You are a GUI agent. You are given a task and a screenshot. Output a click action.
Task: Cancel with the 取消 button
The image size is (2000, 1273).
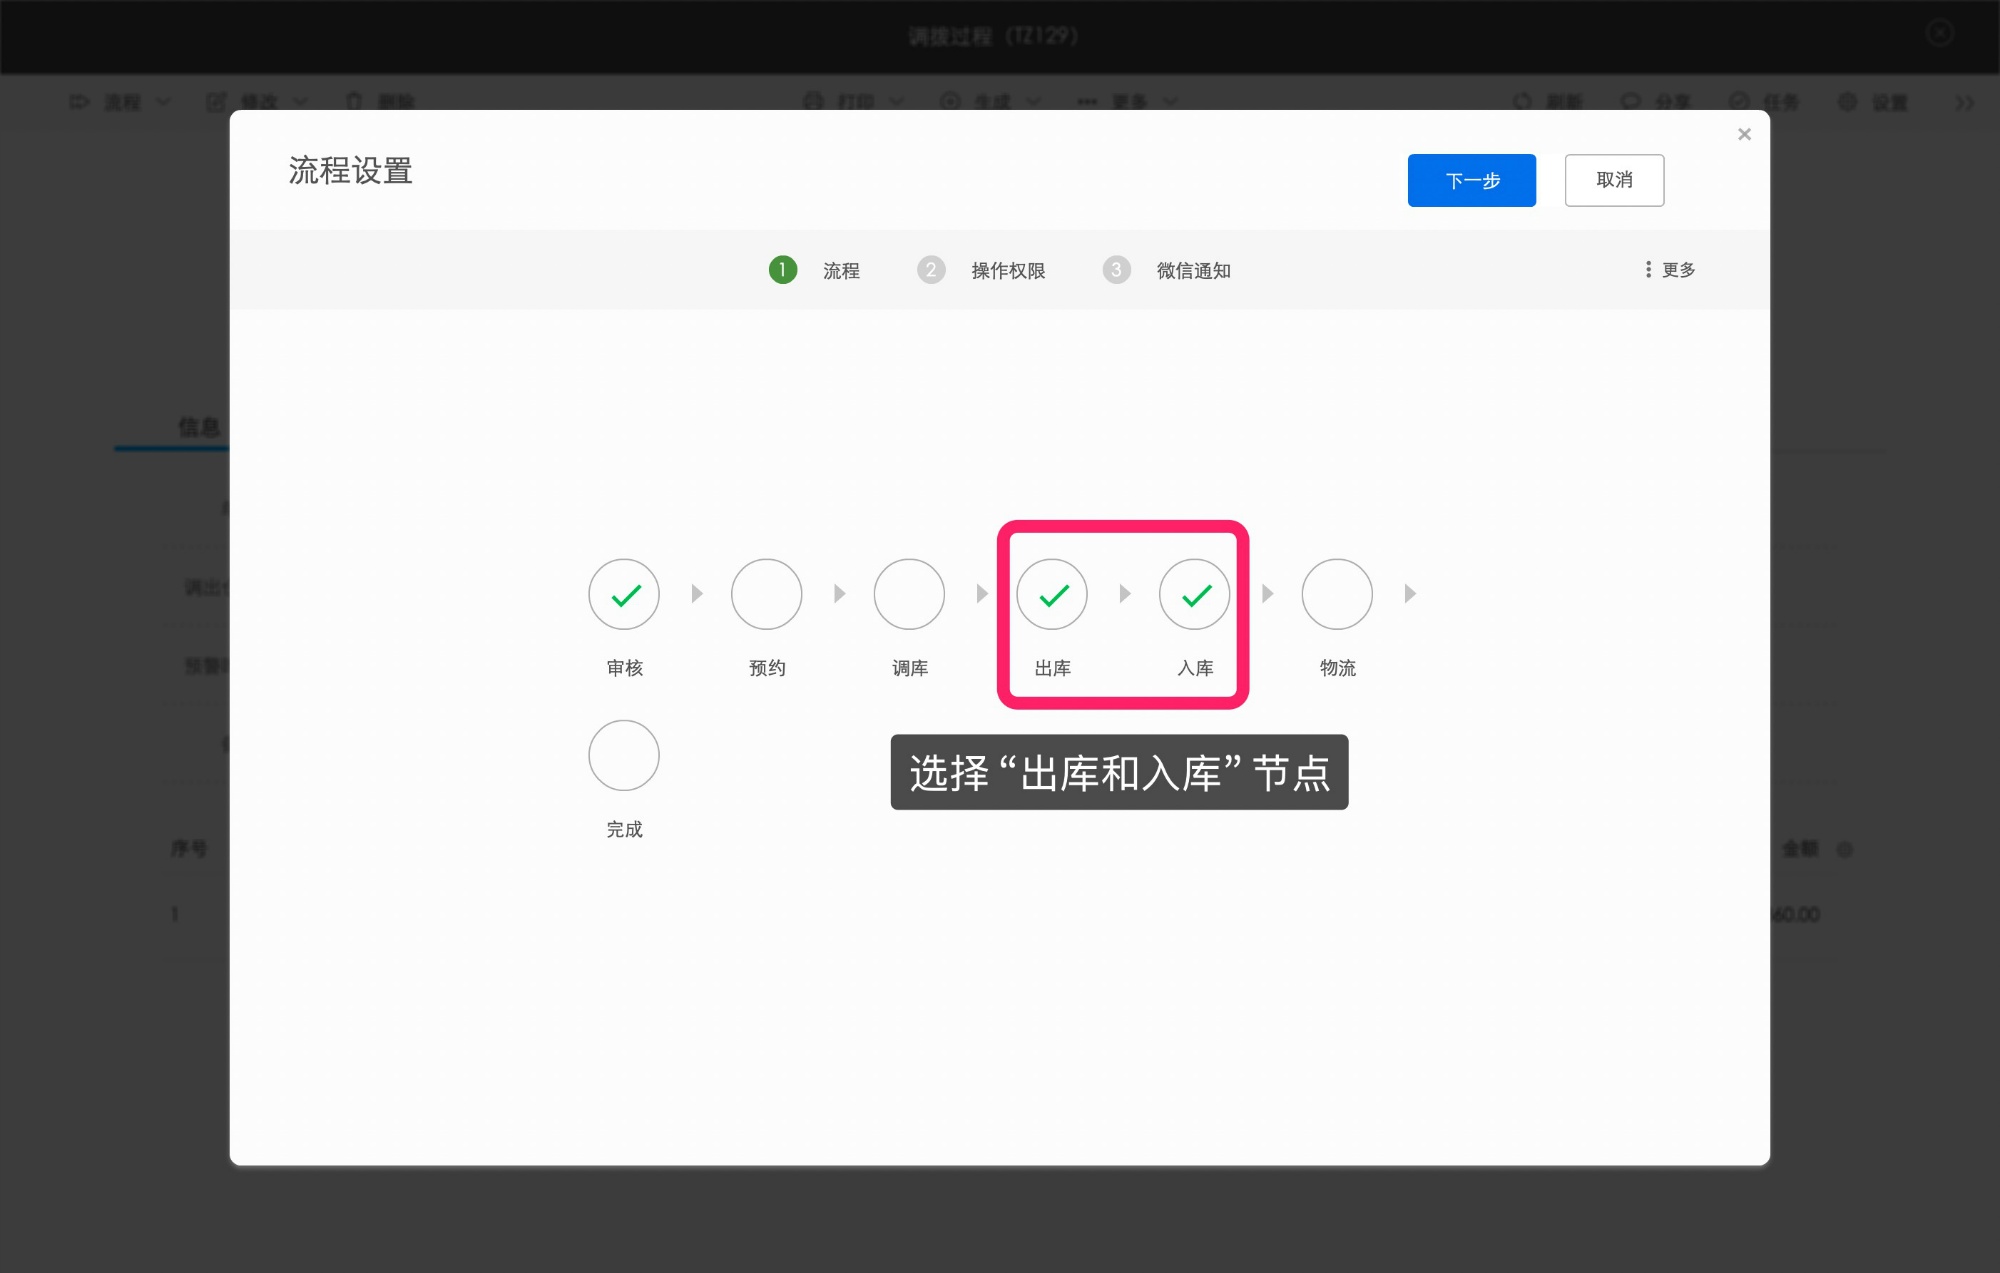click(1614, 180)
